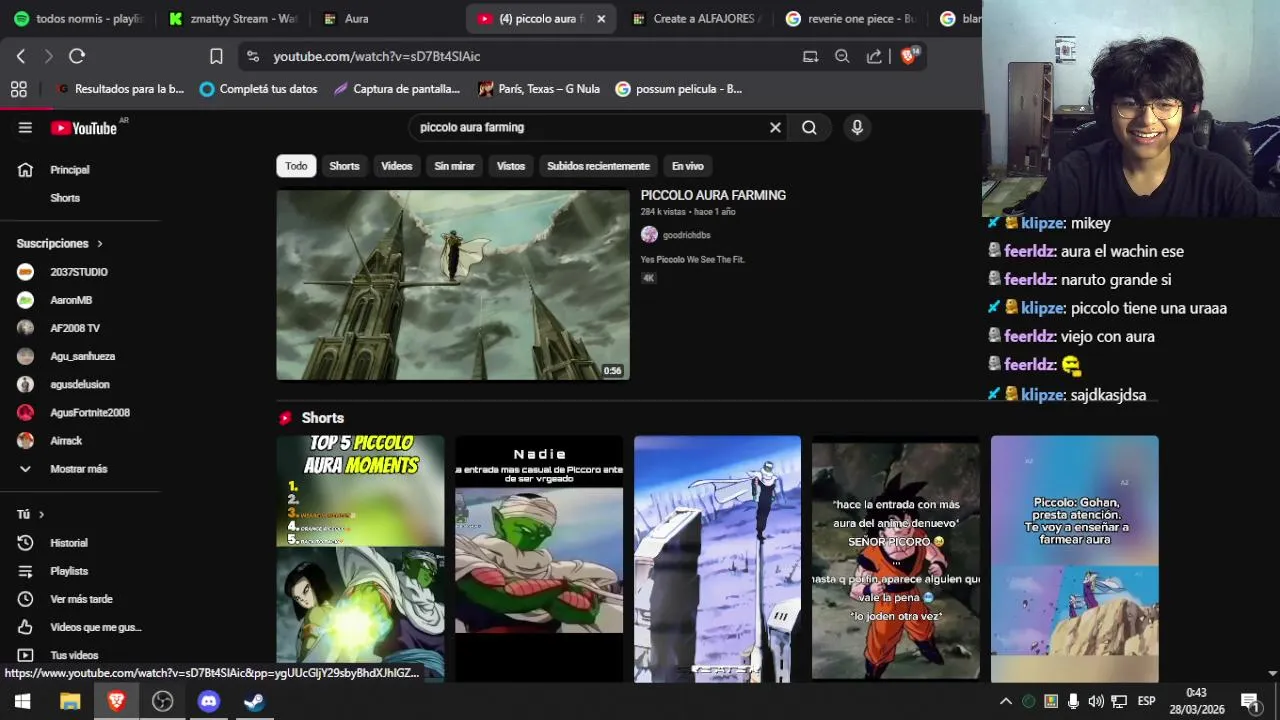Viewport: 1280px width, 720px height.
Task: Select the Vistos filter chip
Action: tap(511, 166)
